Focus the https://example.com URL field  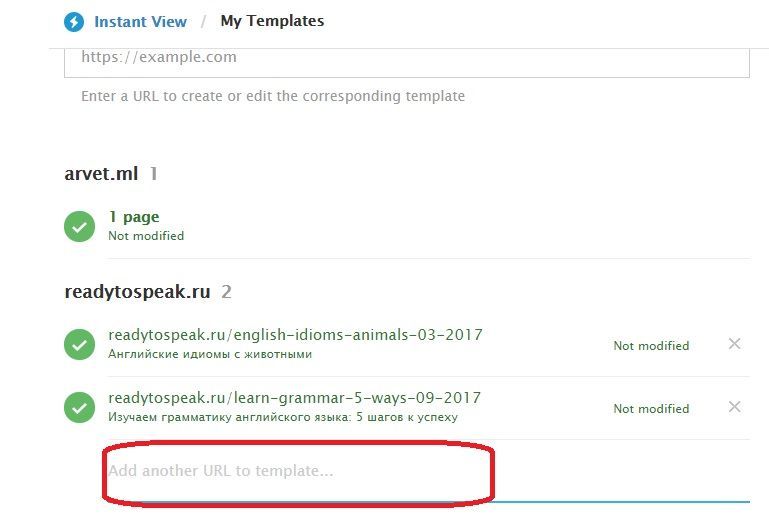(x=406, y=58)
